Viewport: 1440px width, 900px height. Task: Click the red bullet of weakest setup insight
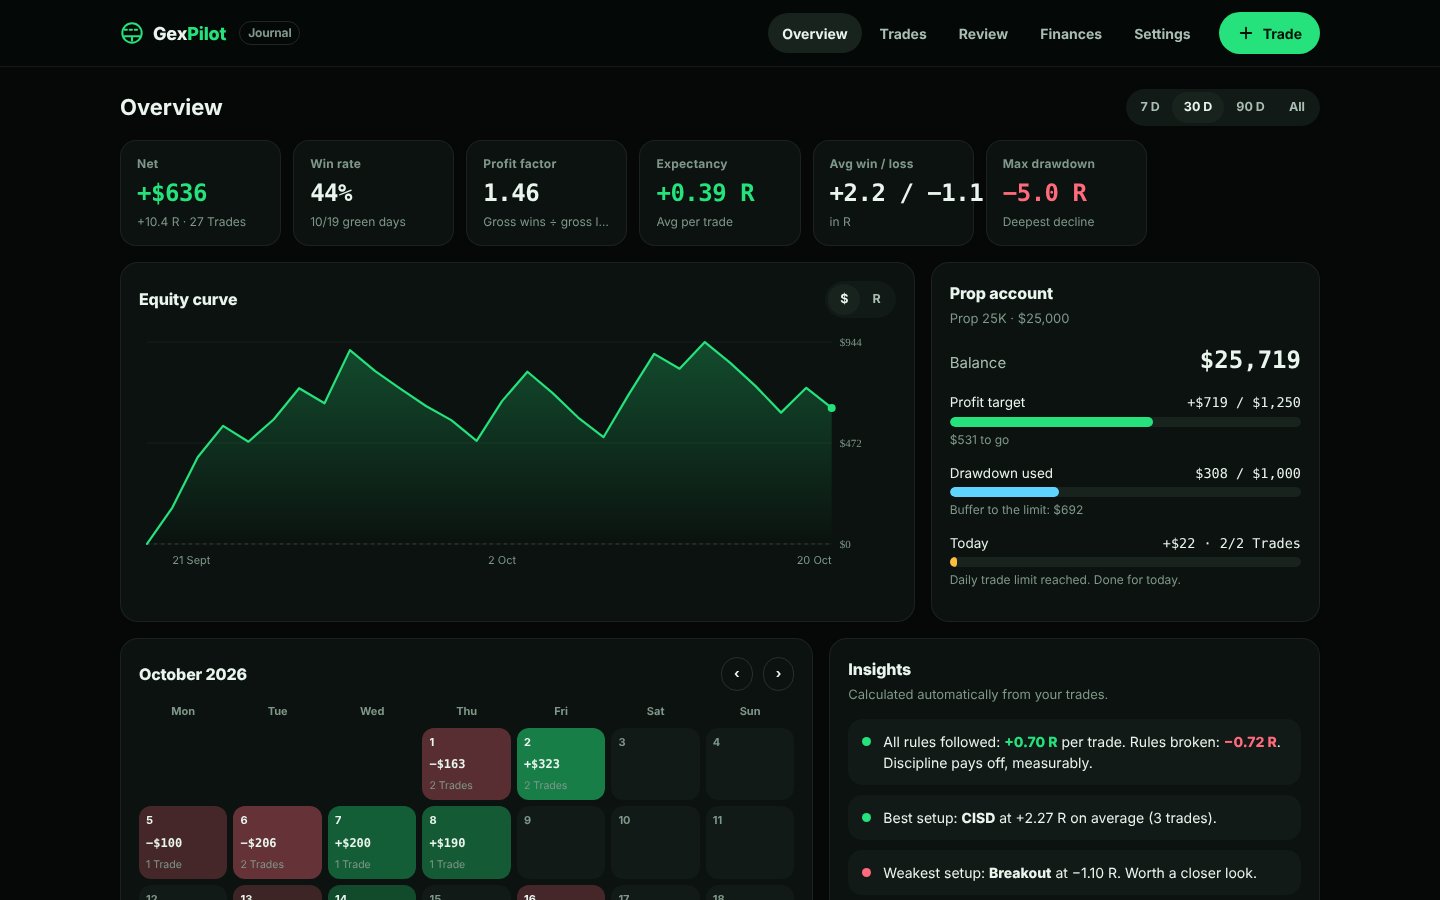click(x=866, y=872)
